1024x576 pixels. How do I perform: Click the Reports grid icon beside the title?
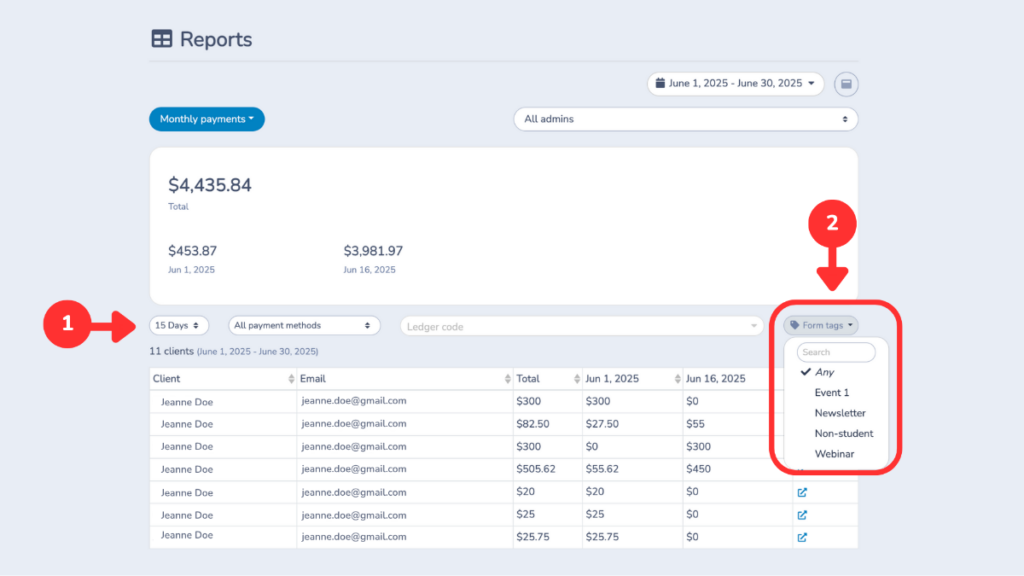point(162,38)
